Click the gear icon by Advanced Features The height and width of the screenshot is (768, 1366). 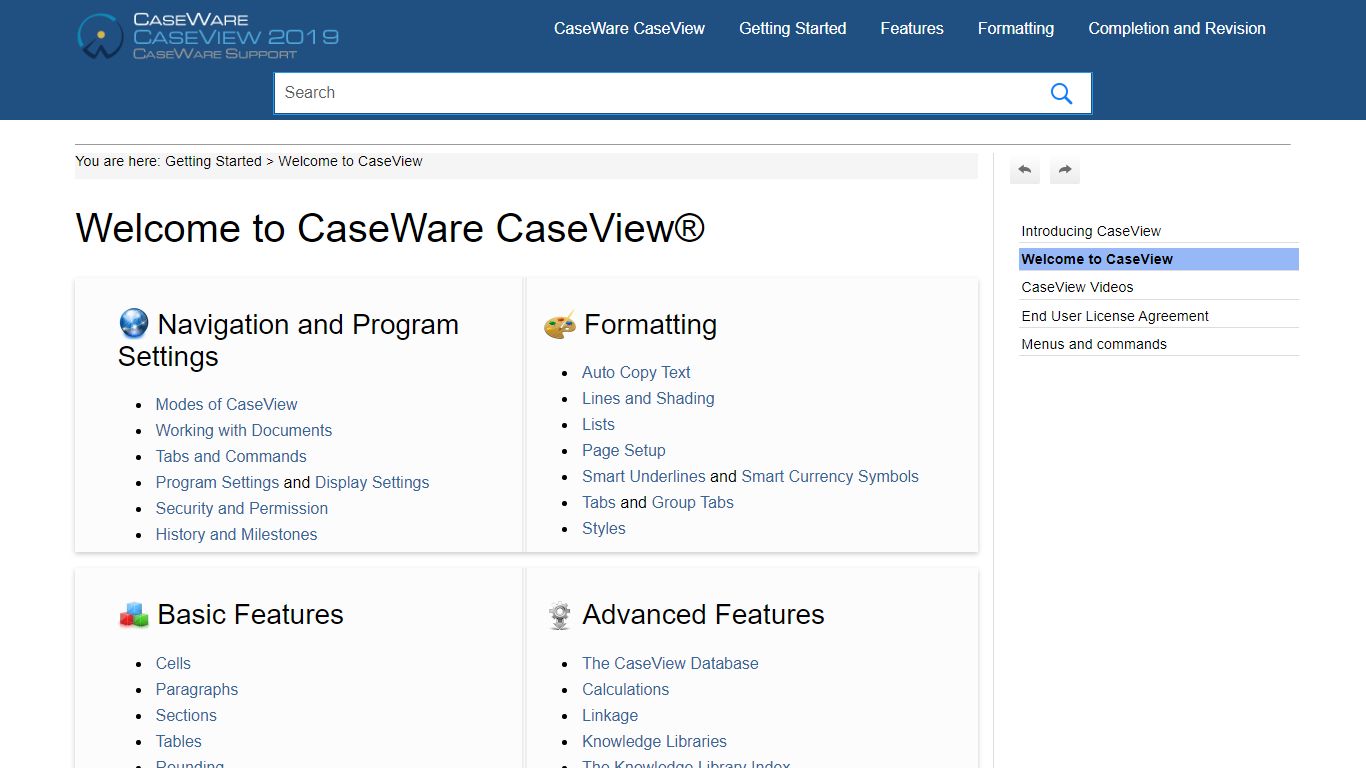(560, 615)
